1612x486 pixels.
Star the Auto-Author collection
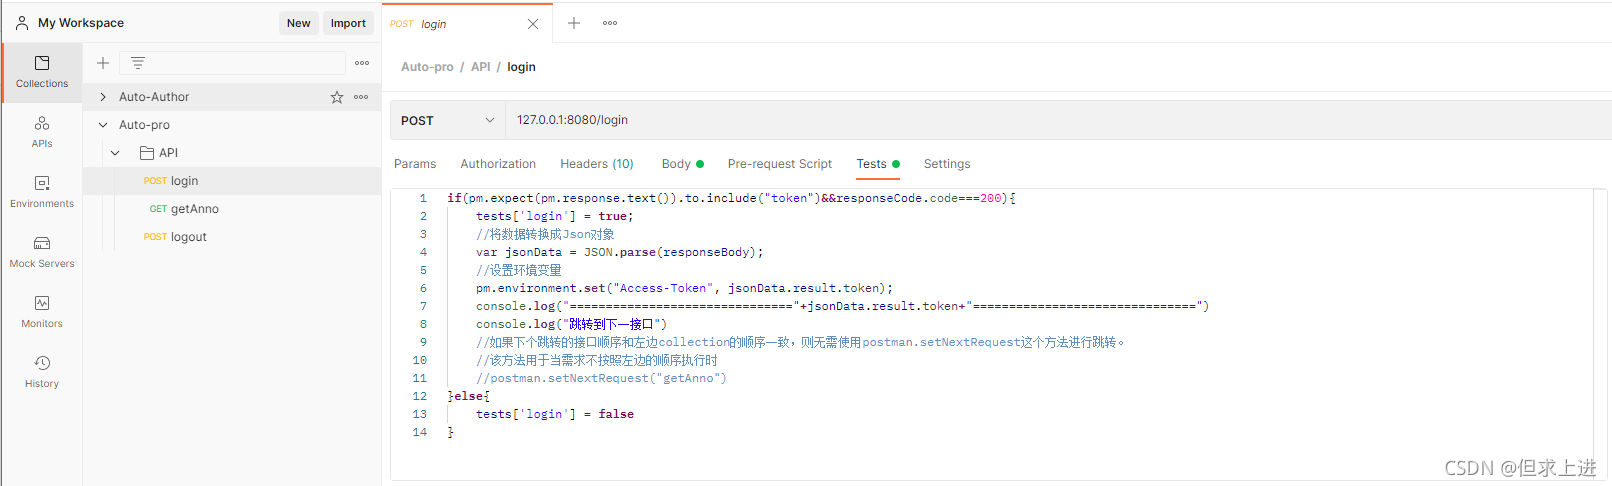[337, 97]
